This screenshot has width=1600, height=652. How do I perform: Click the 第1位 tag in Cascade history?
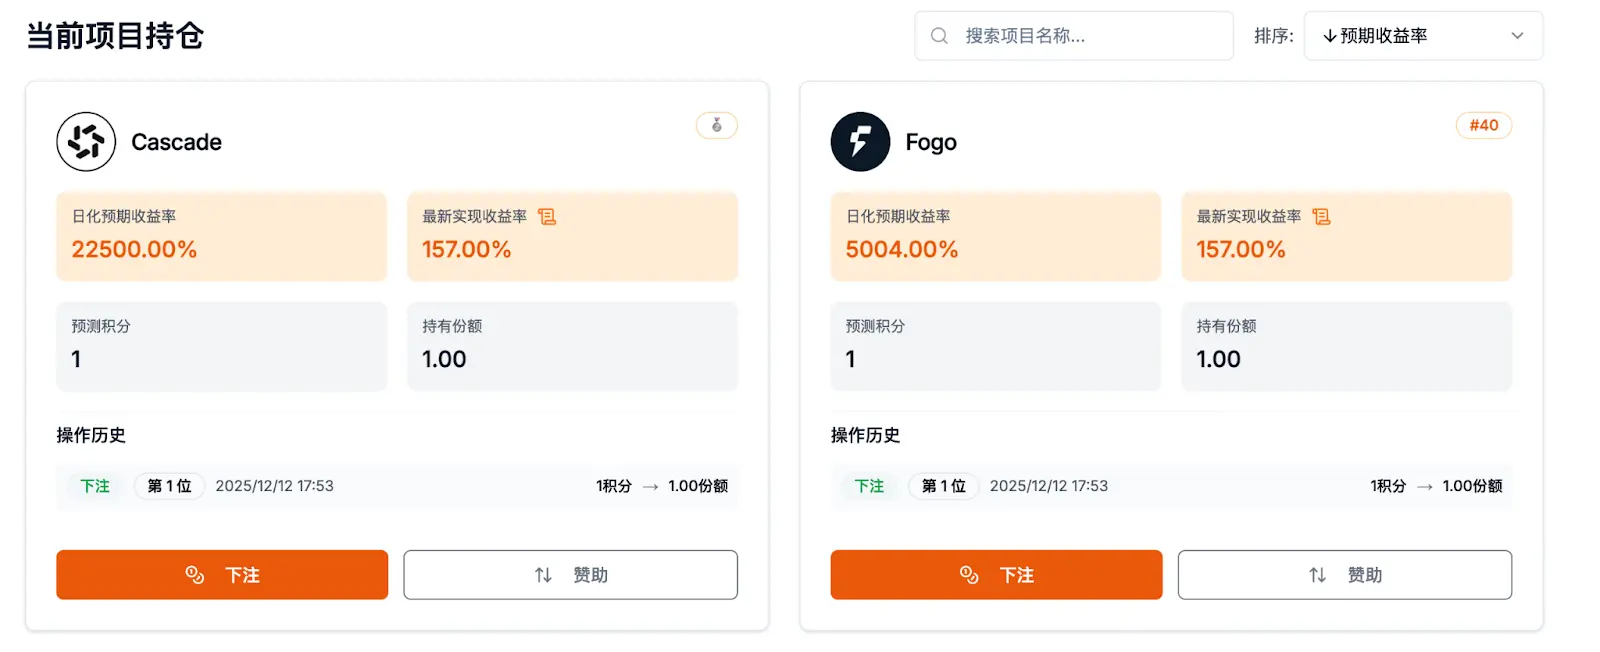click(x=169, y=486)
